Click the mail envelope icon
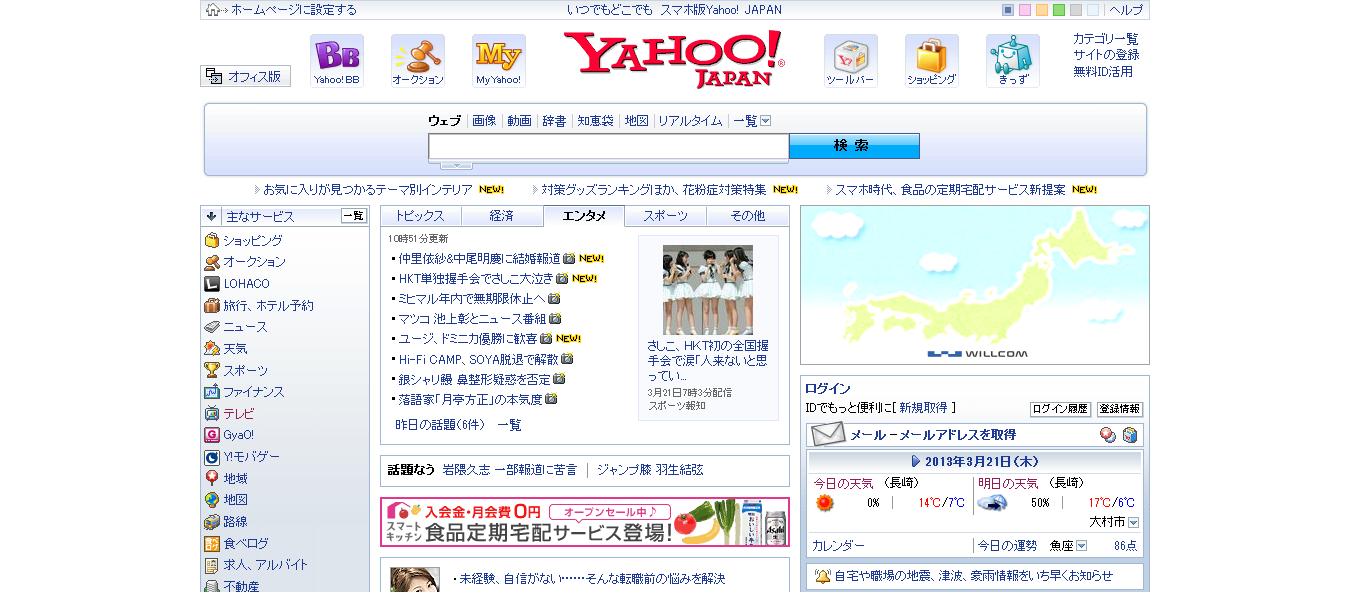This screenshot has width=1349, height=592. pos(828,435)
